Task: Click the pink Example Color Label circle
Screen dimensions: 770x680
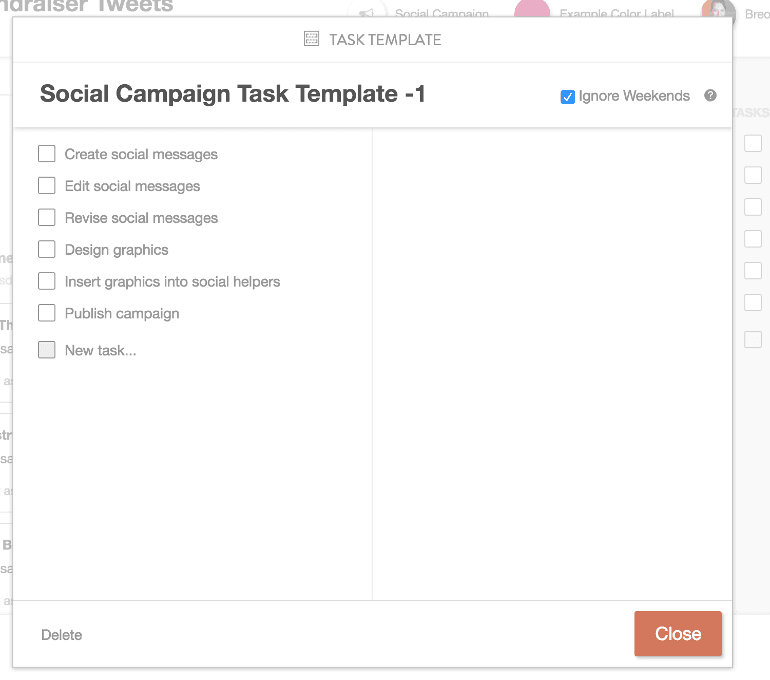Action: [532, 12]
